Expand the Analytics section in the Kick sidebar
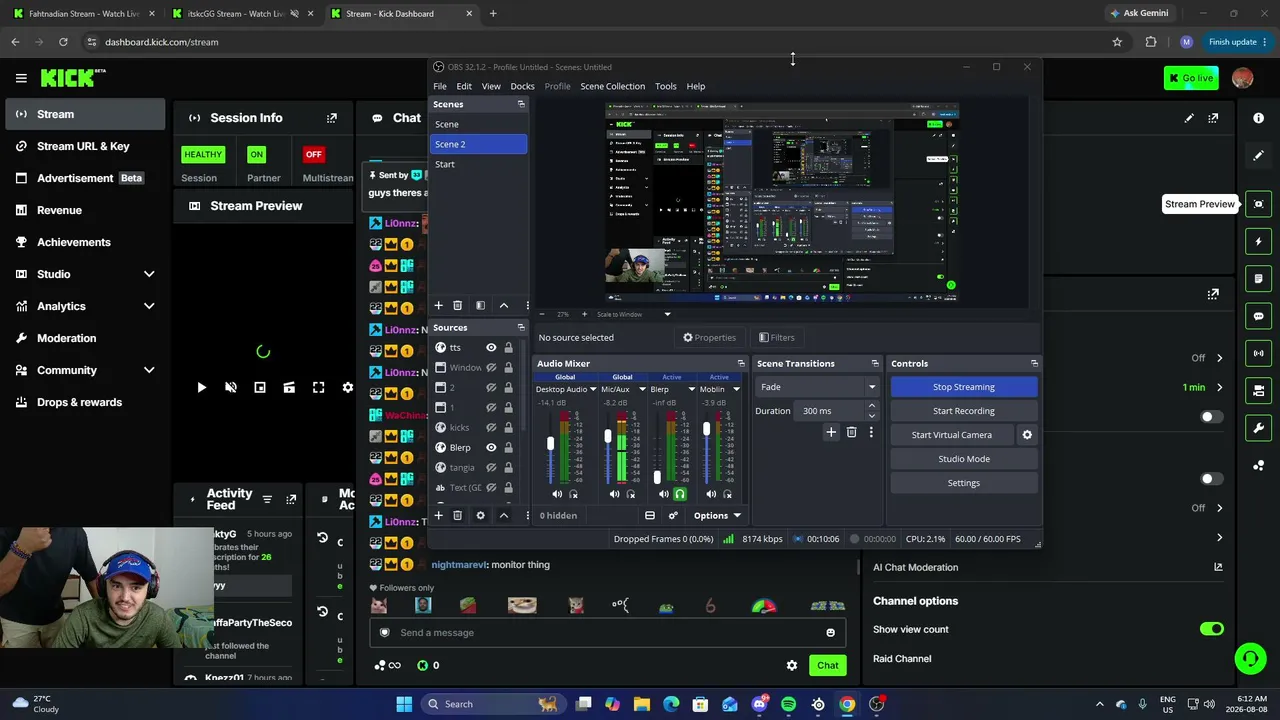 [149, 306]
